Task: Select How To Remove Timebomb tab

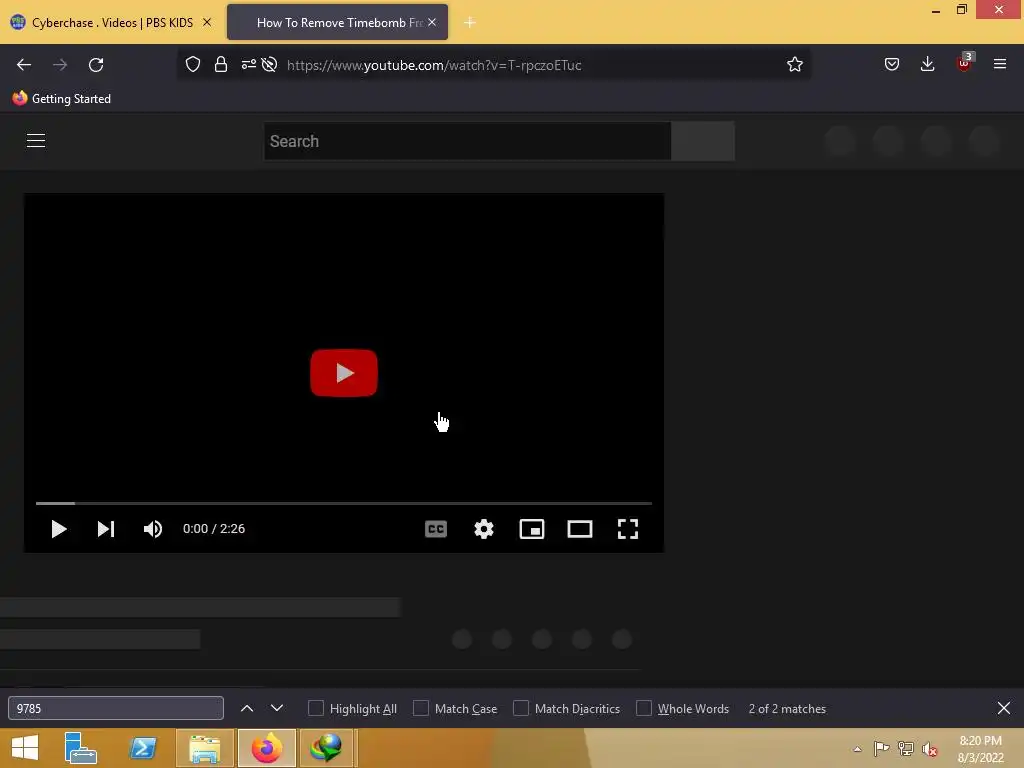Action: (338, 23)
